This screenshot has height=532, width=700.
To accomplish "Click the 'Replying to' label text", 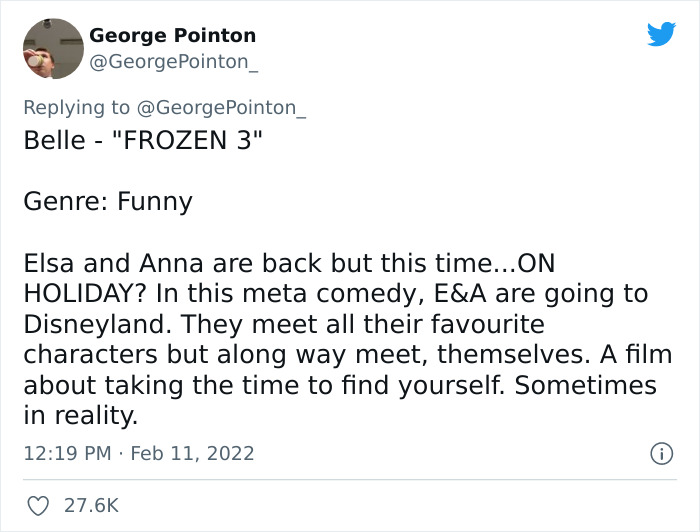I will coord(76,108).
